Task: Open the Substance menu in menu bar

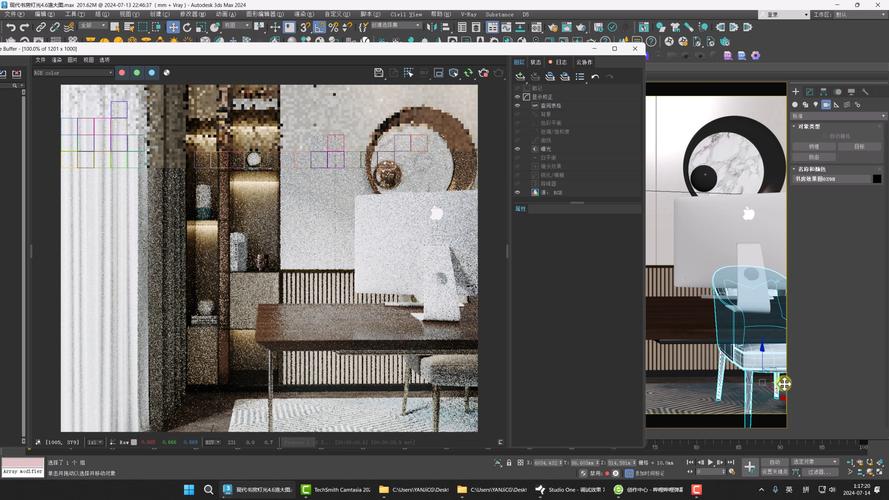Action: pyautogui.click(x=499, y=14)
